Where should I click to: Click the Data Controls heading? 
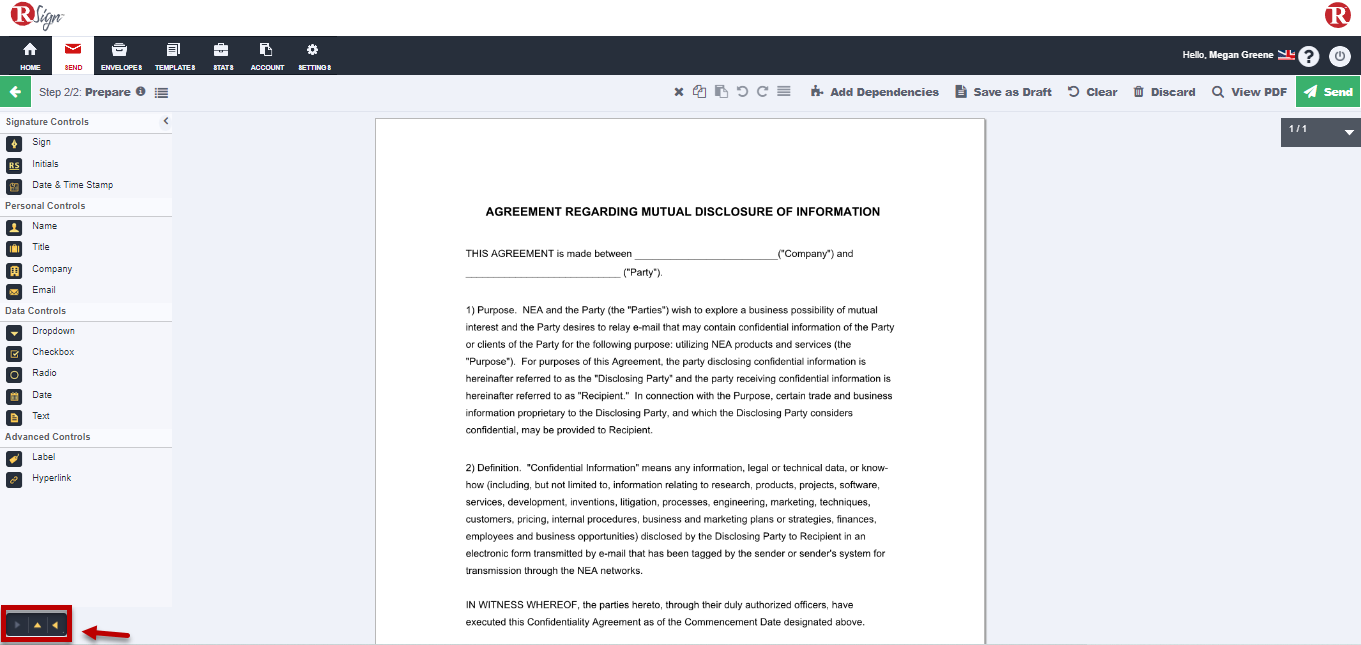(x=35, y=311)
